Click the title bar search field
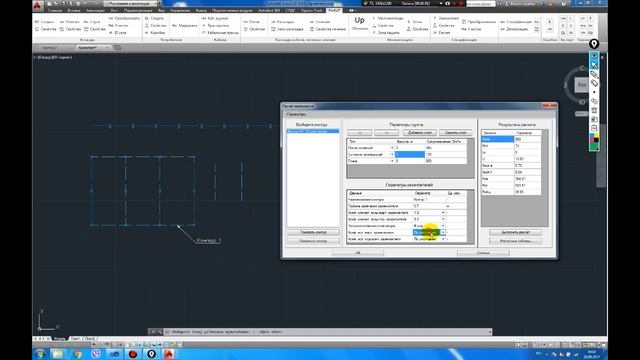 pyautogui.click(x=481, y=4)
